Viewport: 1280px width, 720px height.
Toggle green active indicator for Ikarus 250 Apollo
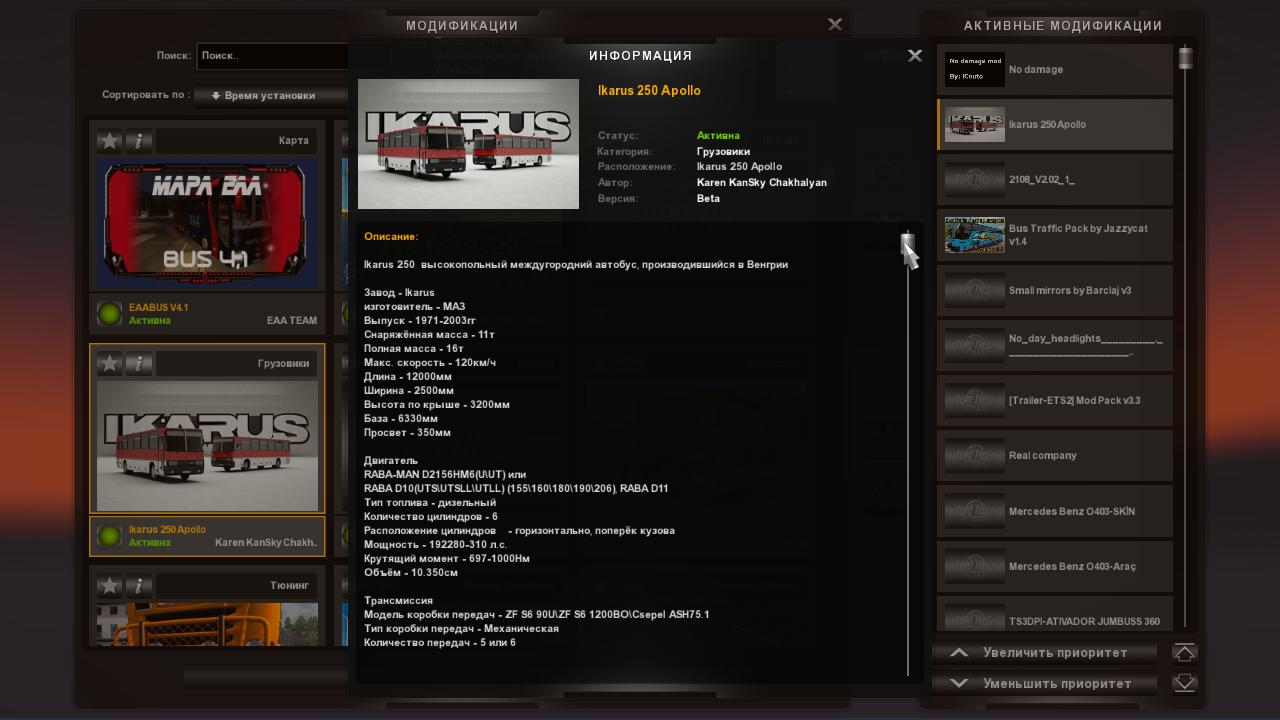click(109, 536)
